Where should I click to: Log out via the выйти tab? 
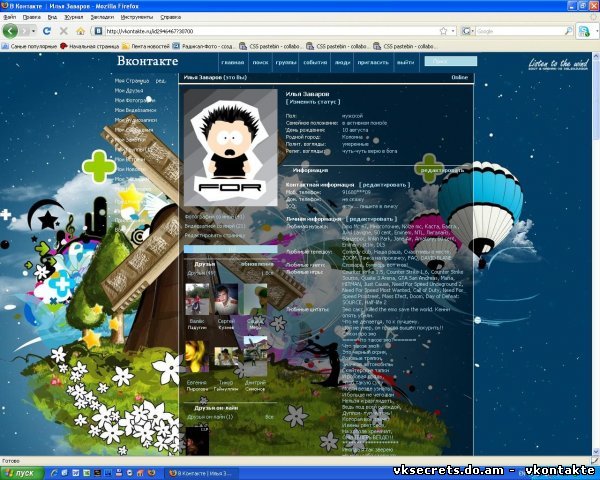pos(406,62)
